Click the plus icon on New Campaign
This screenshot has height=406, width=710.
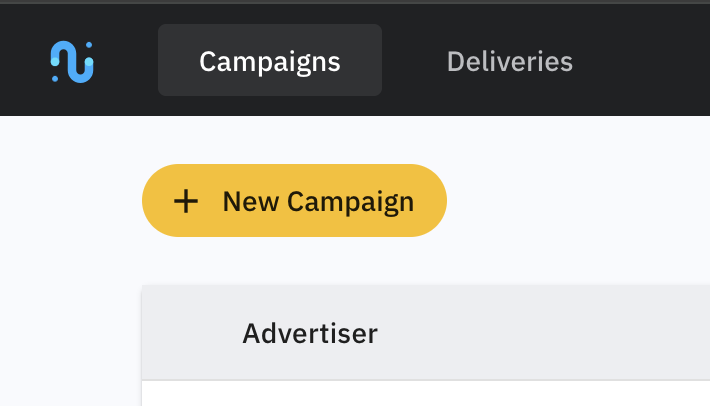click(186, 201)
